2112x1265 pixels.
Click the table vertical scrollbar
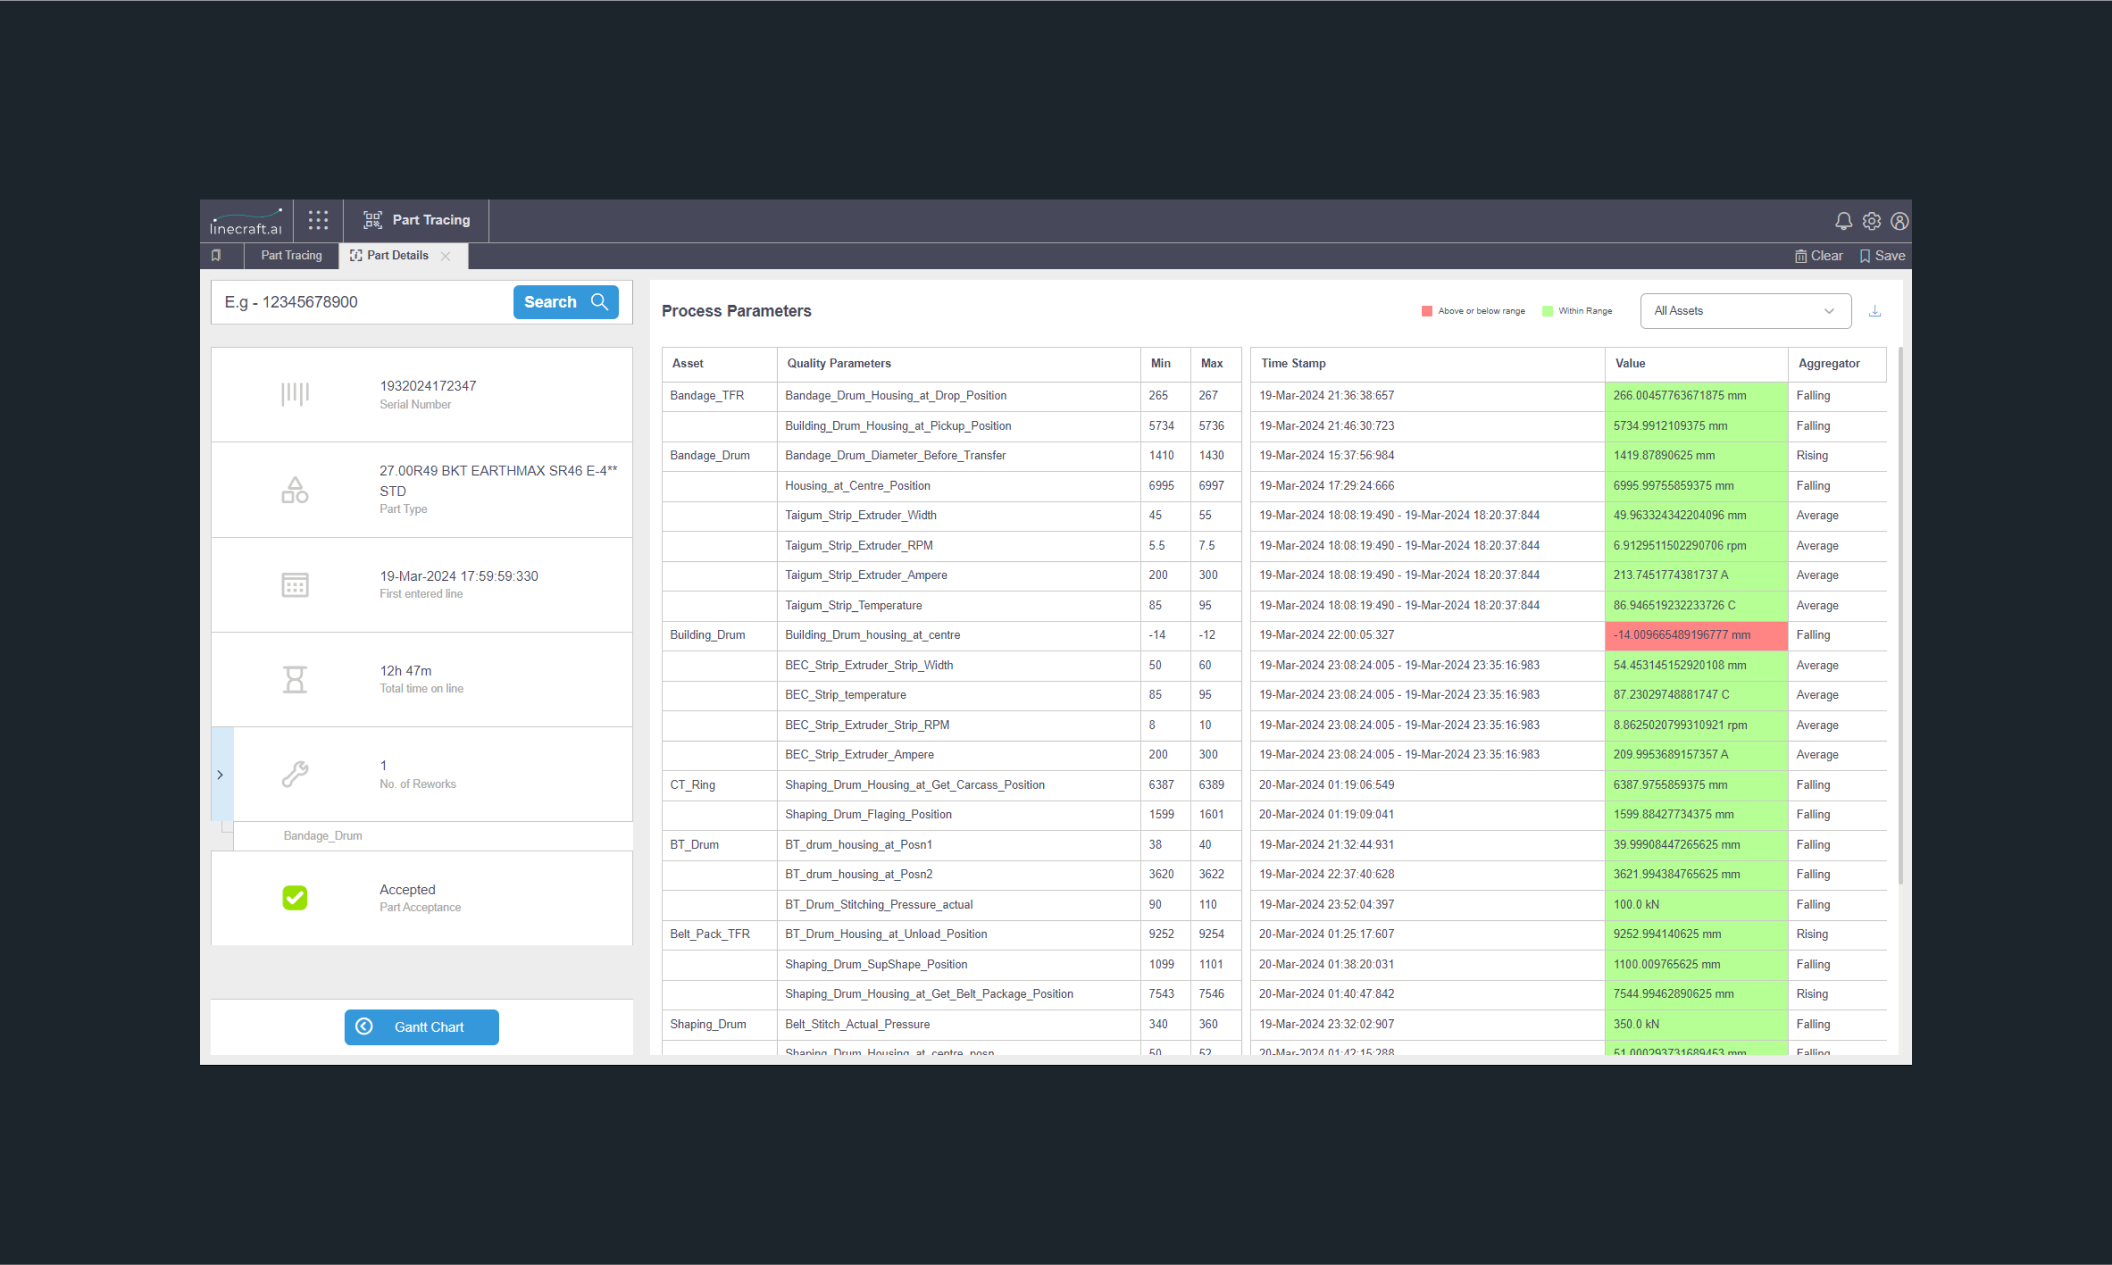[1901, 615]
